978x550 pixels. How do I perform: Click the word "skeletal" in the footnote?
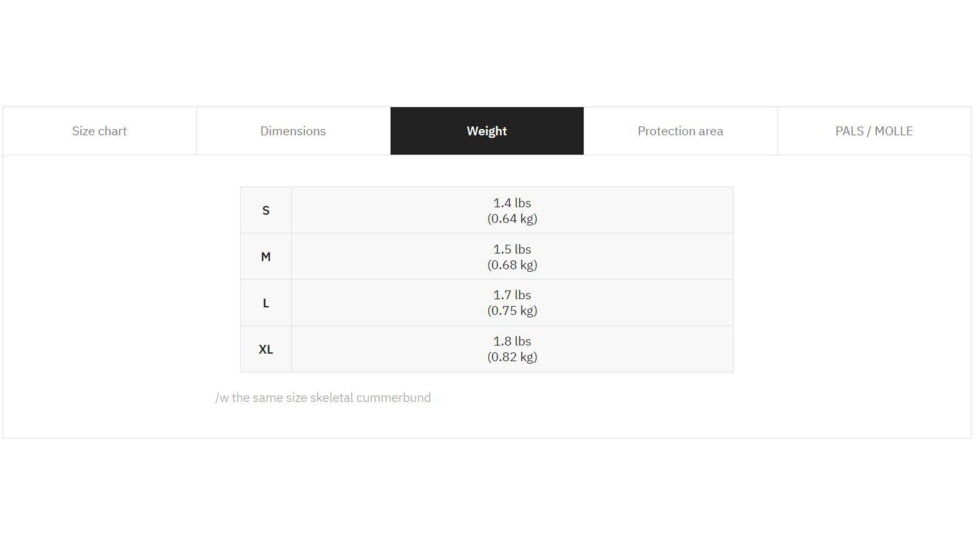(x=333, y=398)
